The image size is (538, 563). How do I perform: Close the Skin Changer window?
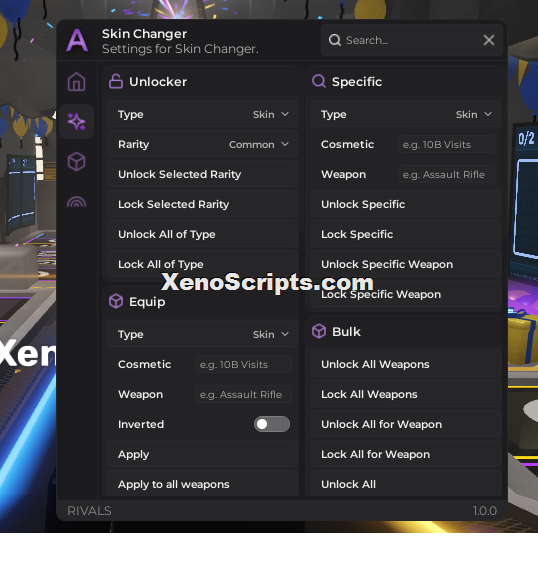tap(489, 40)
